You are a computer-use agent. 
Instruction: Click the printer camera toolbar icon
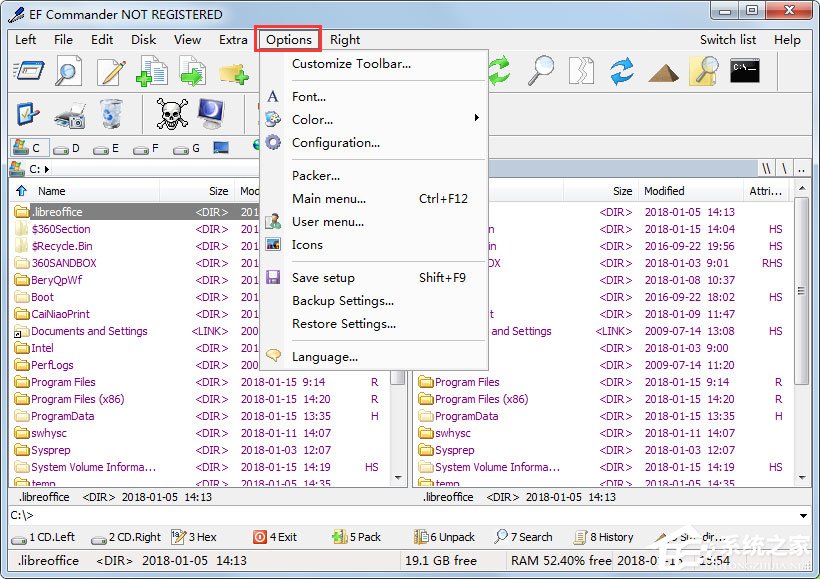tap(69, 115)
